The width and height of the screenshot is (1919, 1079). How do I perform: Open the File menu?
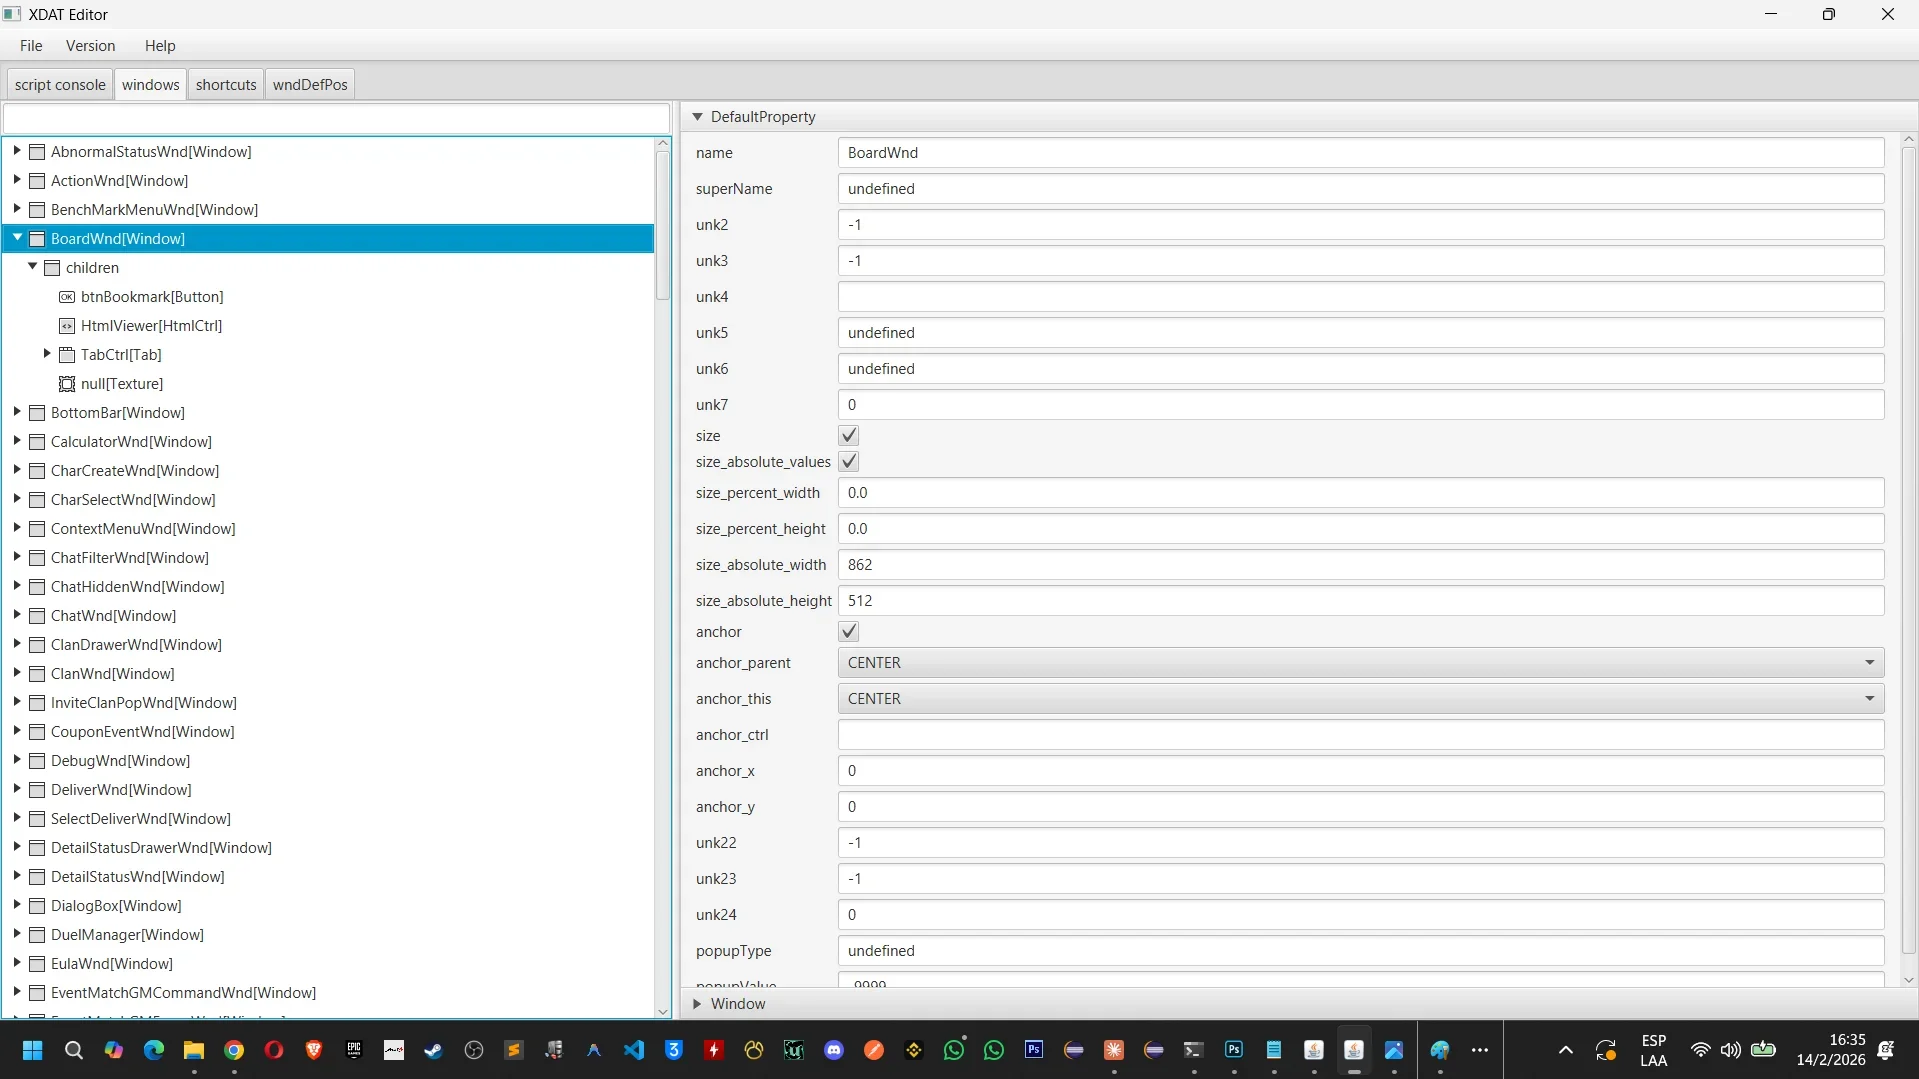[31, 46]
